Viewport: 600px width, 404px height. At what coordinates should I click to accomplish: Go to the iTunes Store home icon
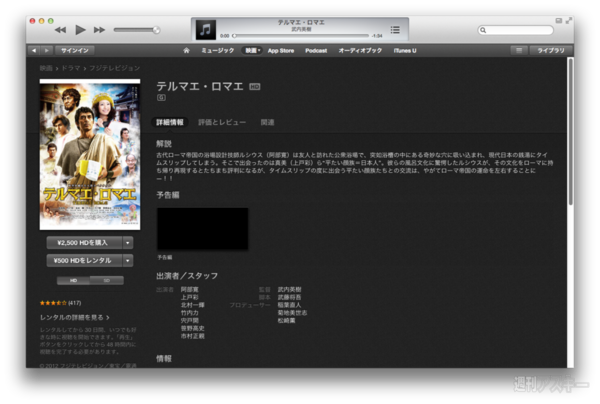[x=186, y=50]
